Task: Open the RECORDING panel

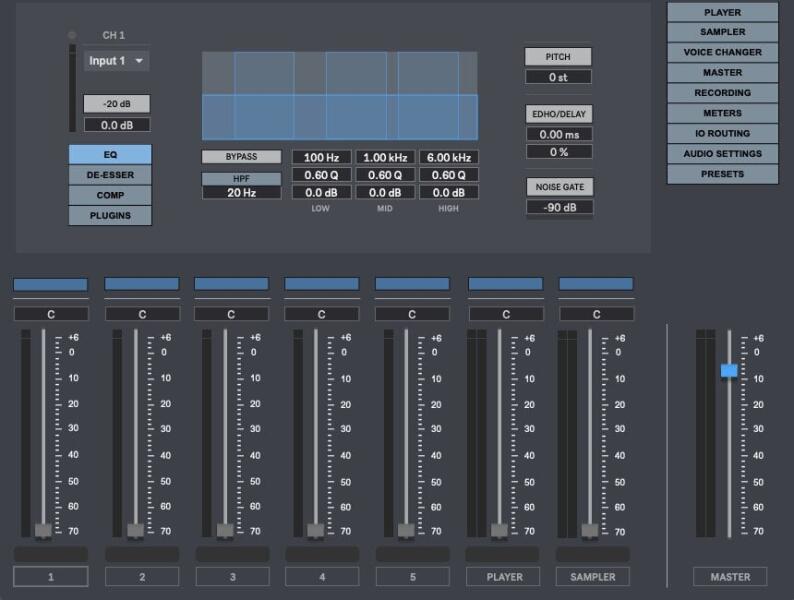Action: [723, 93]
